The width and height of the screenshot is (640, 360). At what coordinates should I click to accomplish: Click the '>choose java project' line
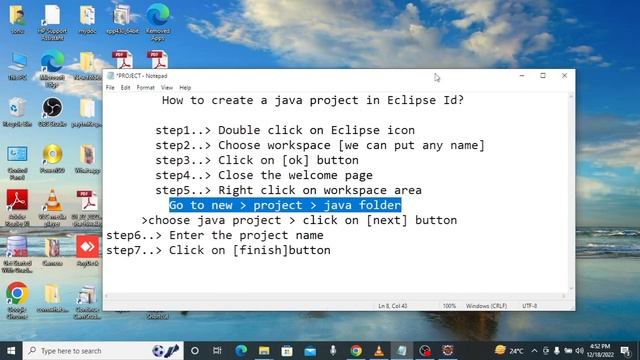click(x=299, y=220)
